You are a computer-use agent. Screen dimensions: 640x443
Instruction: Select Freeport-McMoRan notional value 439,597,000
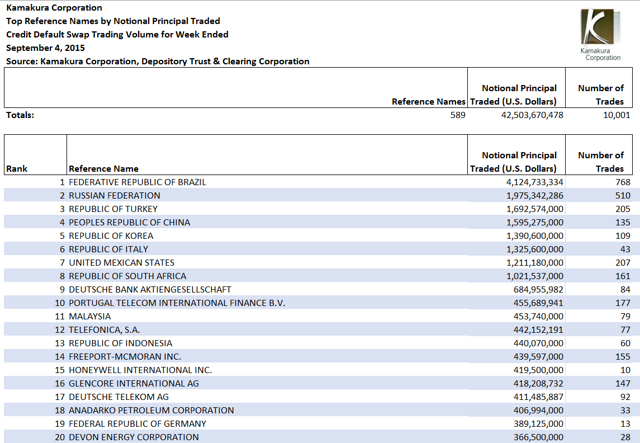point(538,357)
